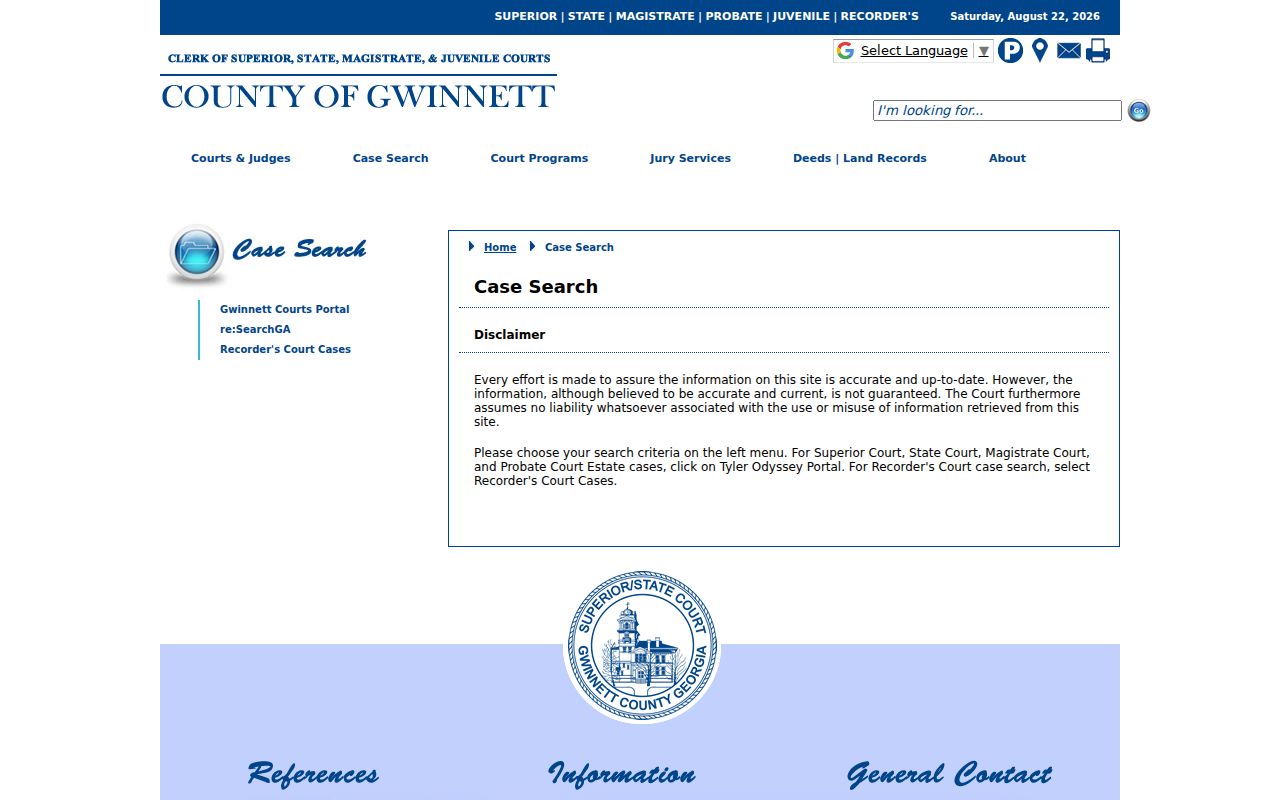Click the Information footer heading
The width and height of the screenshot is (1280, 800).
coord(622,774)
